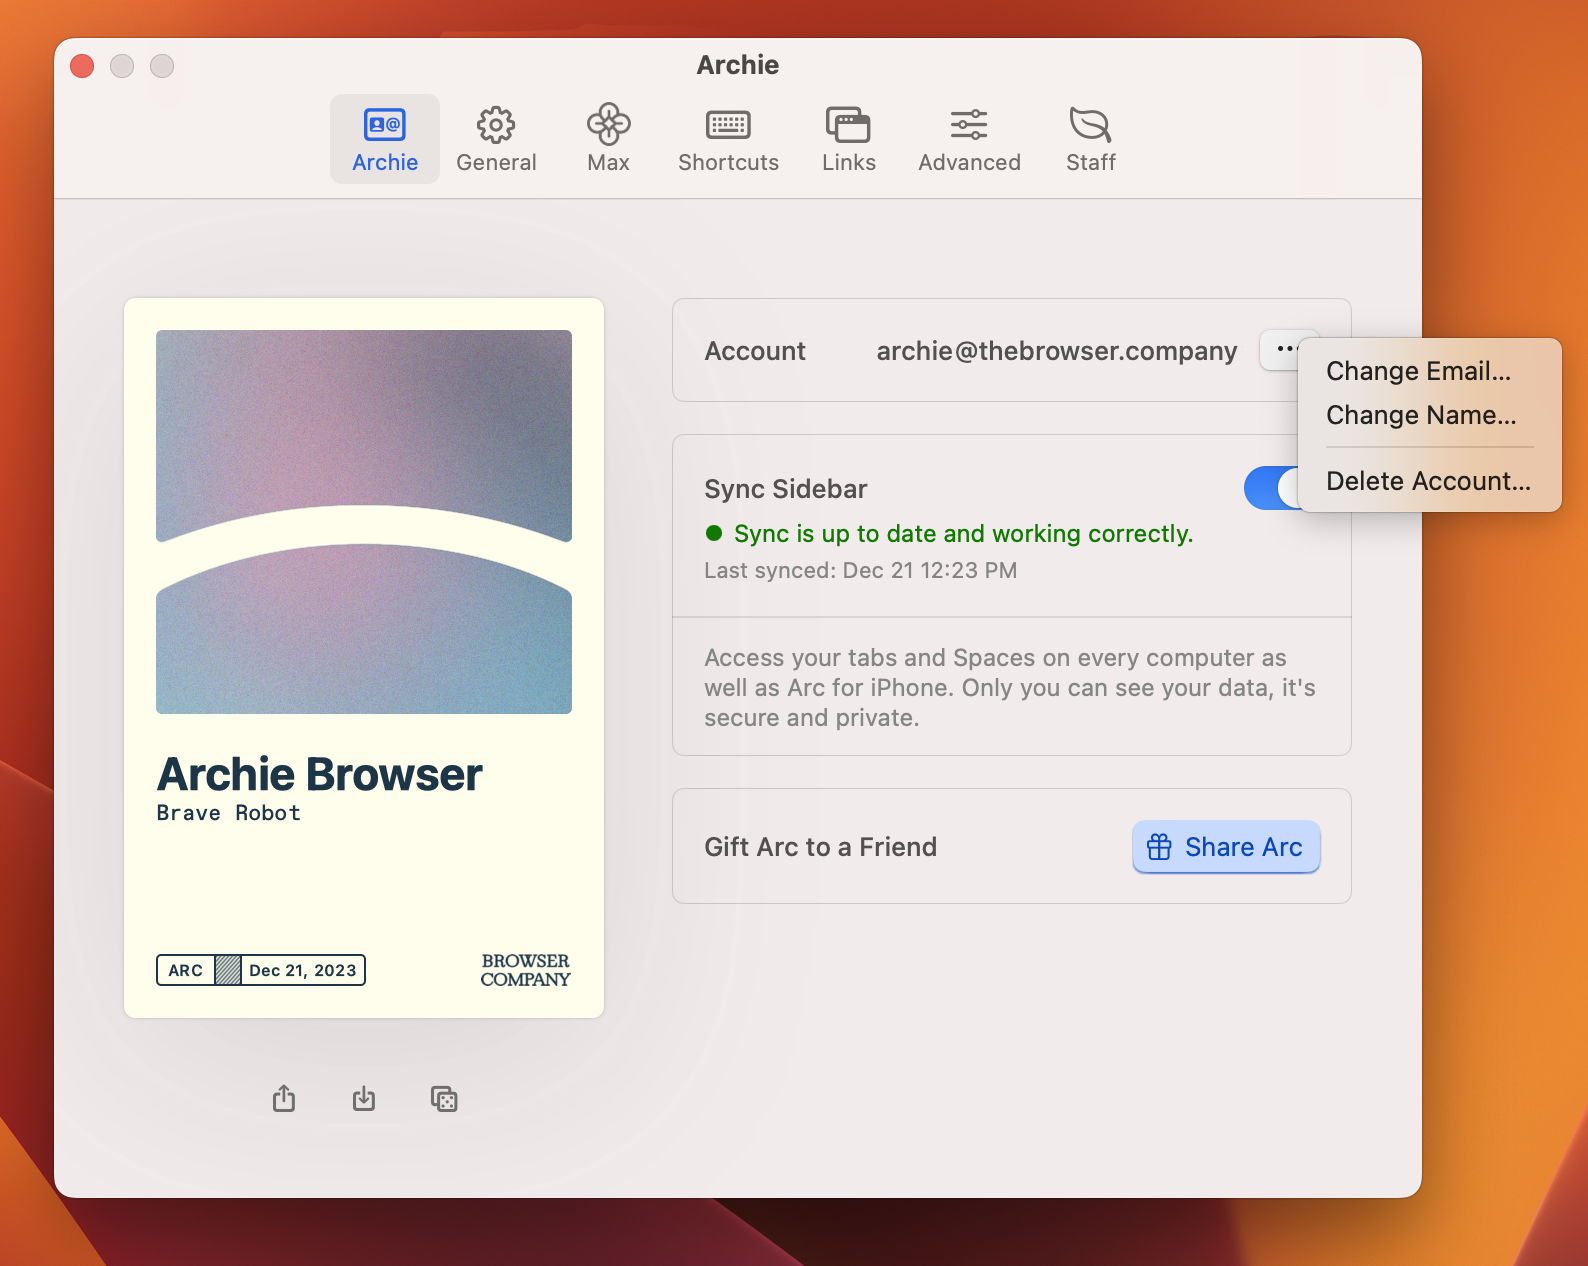Click the randomize card dice icon
The height and width of the screenshot is (1266, 1588).
click(444, 1098)
